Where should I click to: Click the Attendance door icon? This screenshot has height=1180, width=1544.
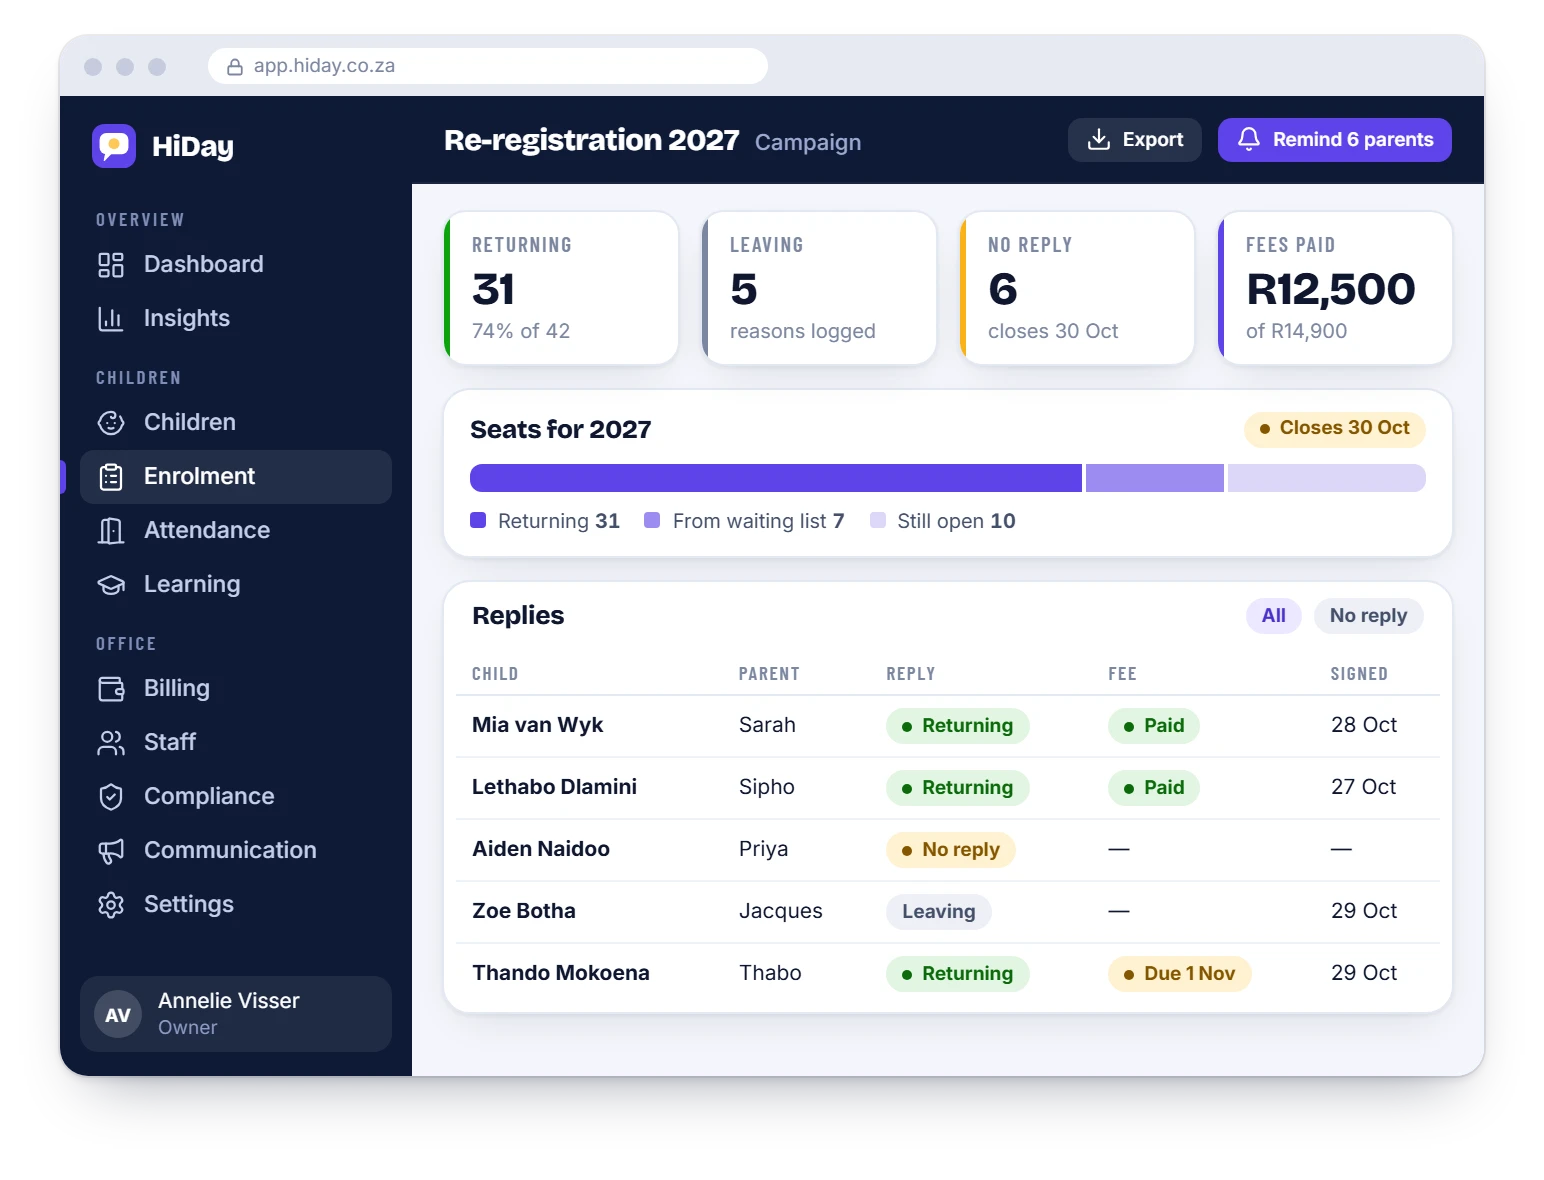pos(111,531)
